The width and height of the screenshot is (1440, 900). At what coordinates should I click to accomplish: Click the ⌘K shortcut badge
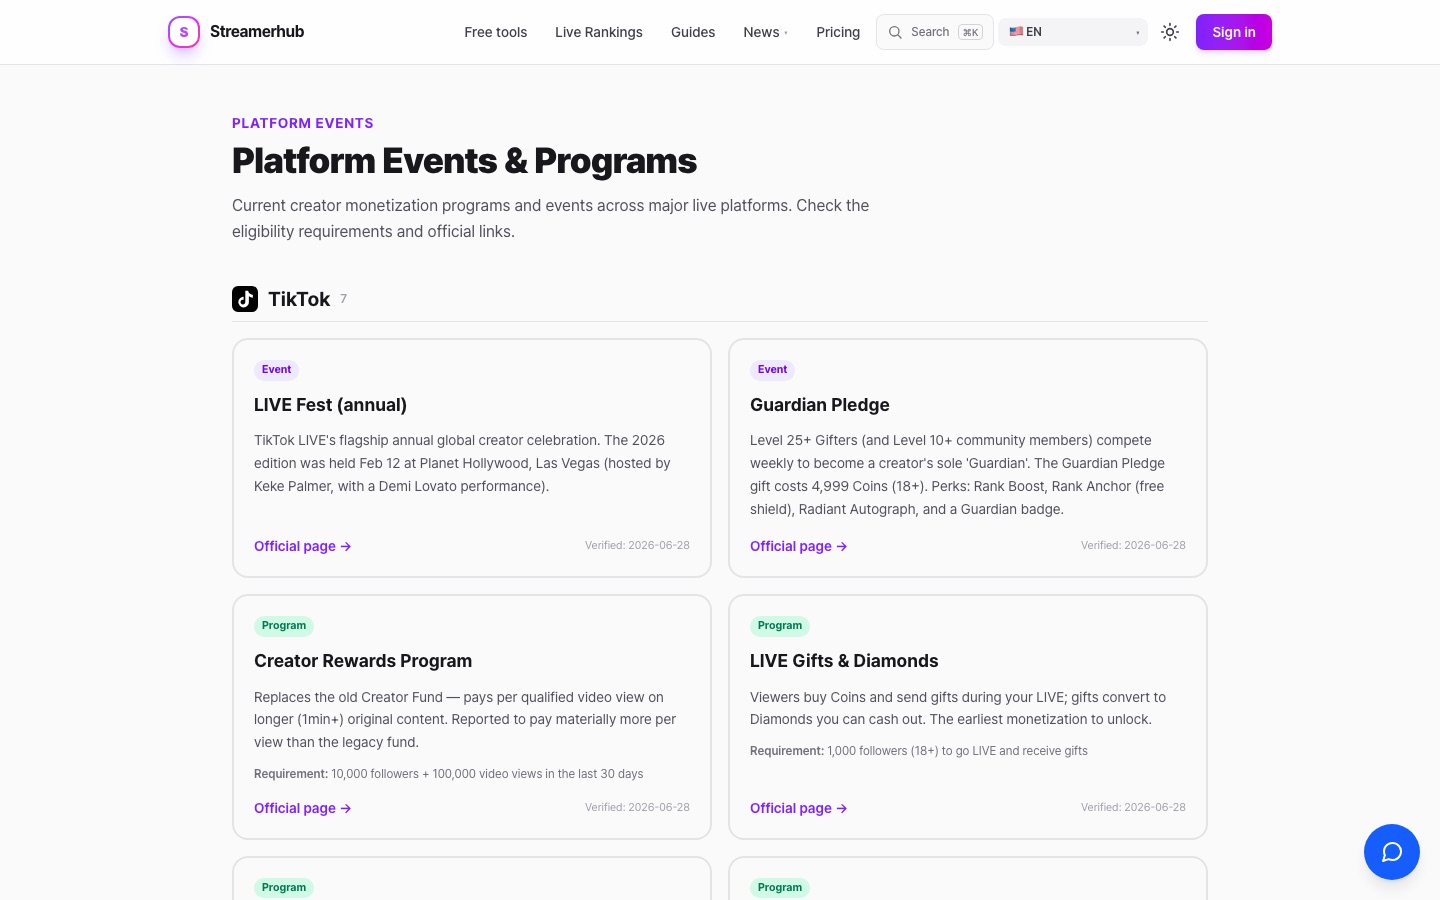pos(970,32)
